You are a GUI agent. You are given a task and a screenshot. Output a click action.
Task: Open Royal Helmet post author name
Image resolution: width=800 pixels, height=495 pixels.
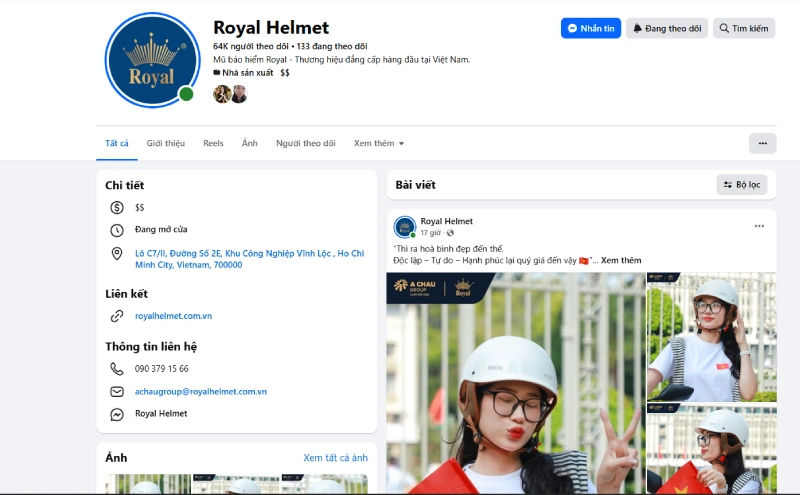click(x=446, y=221)
